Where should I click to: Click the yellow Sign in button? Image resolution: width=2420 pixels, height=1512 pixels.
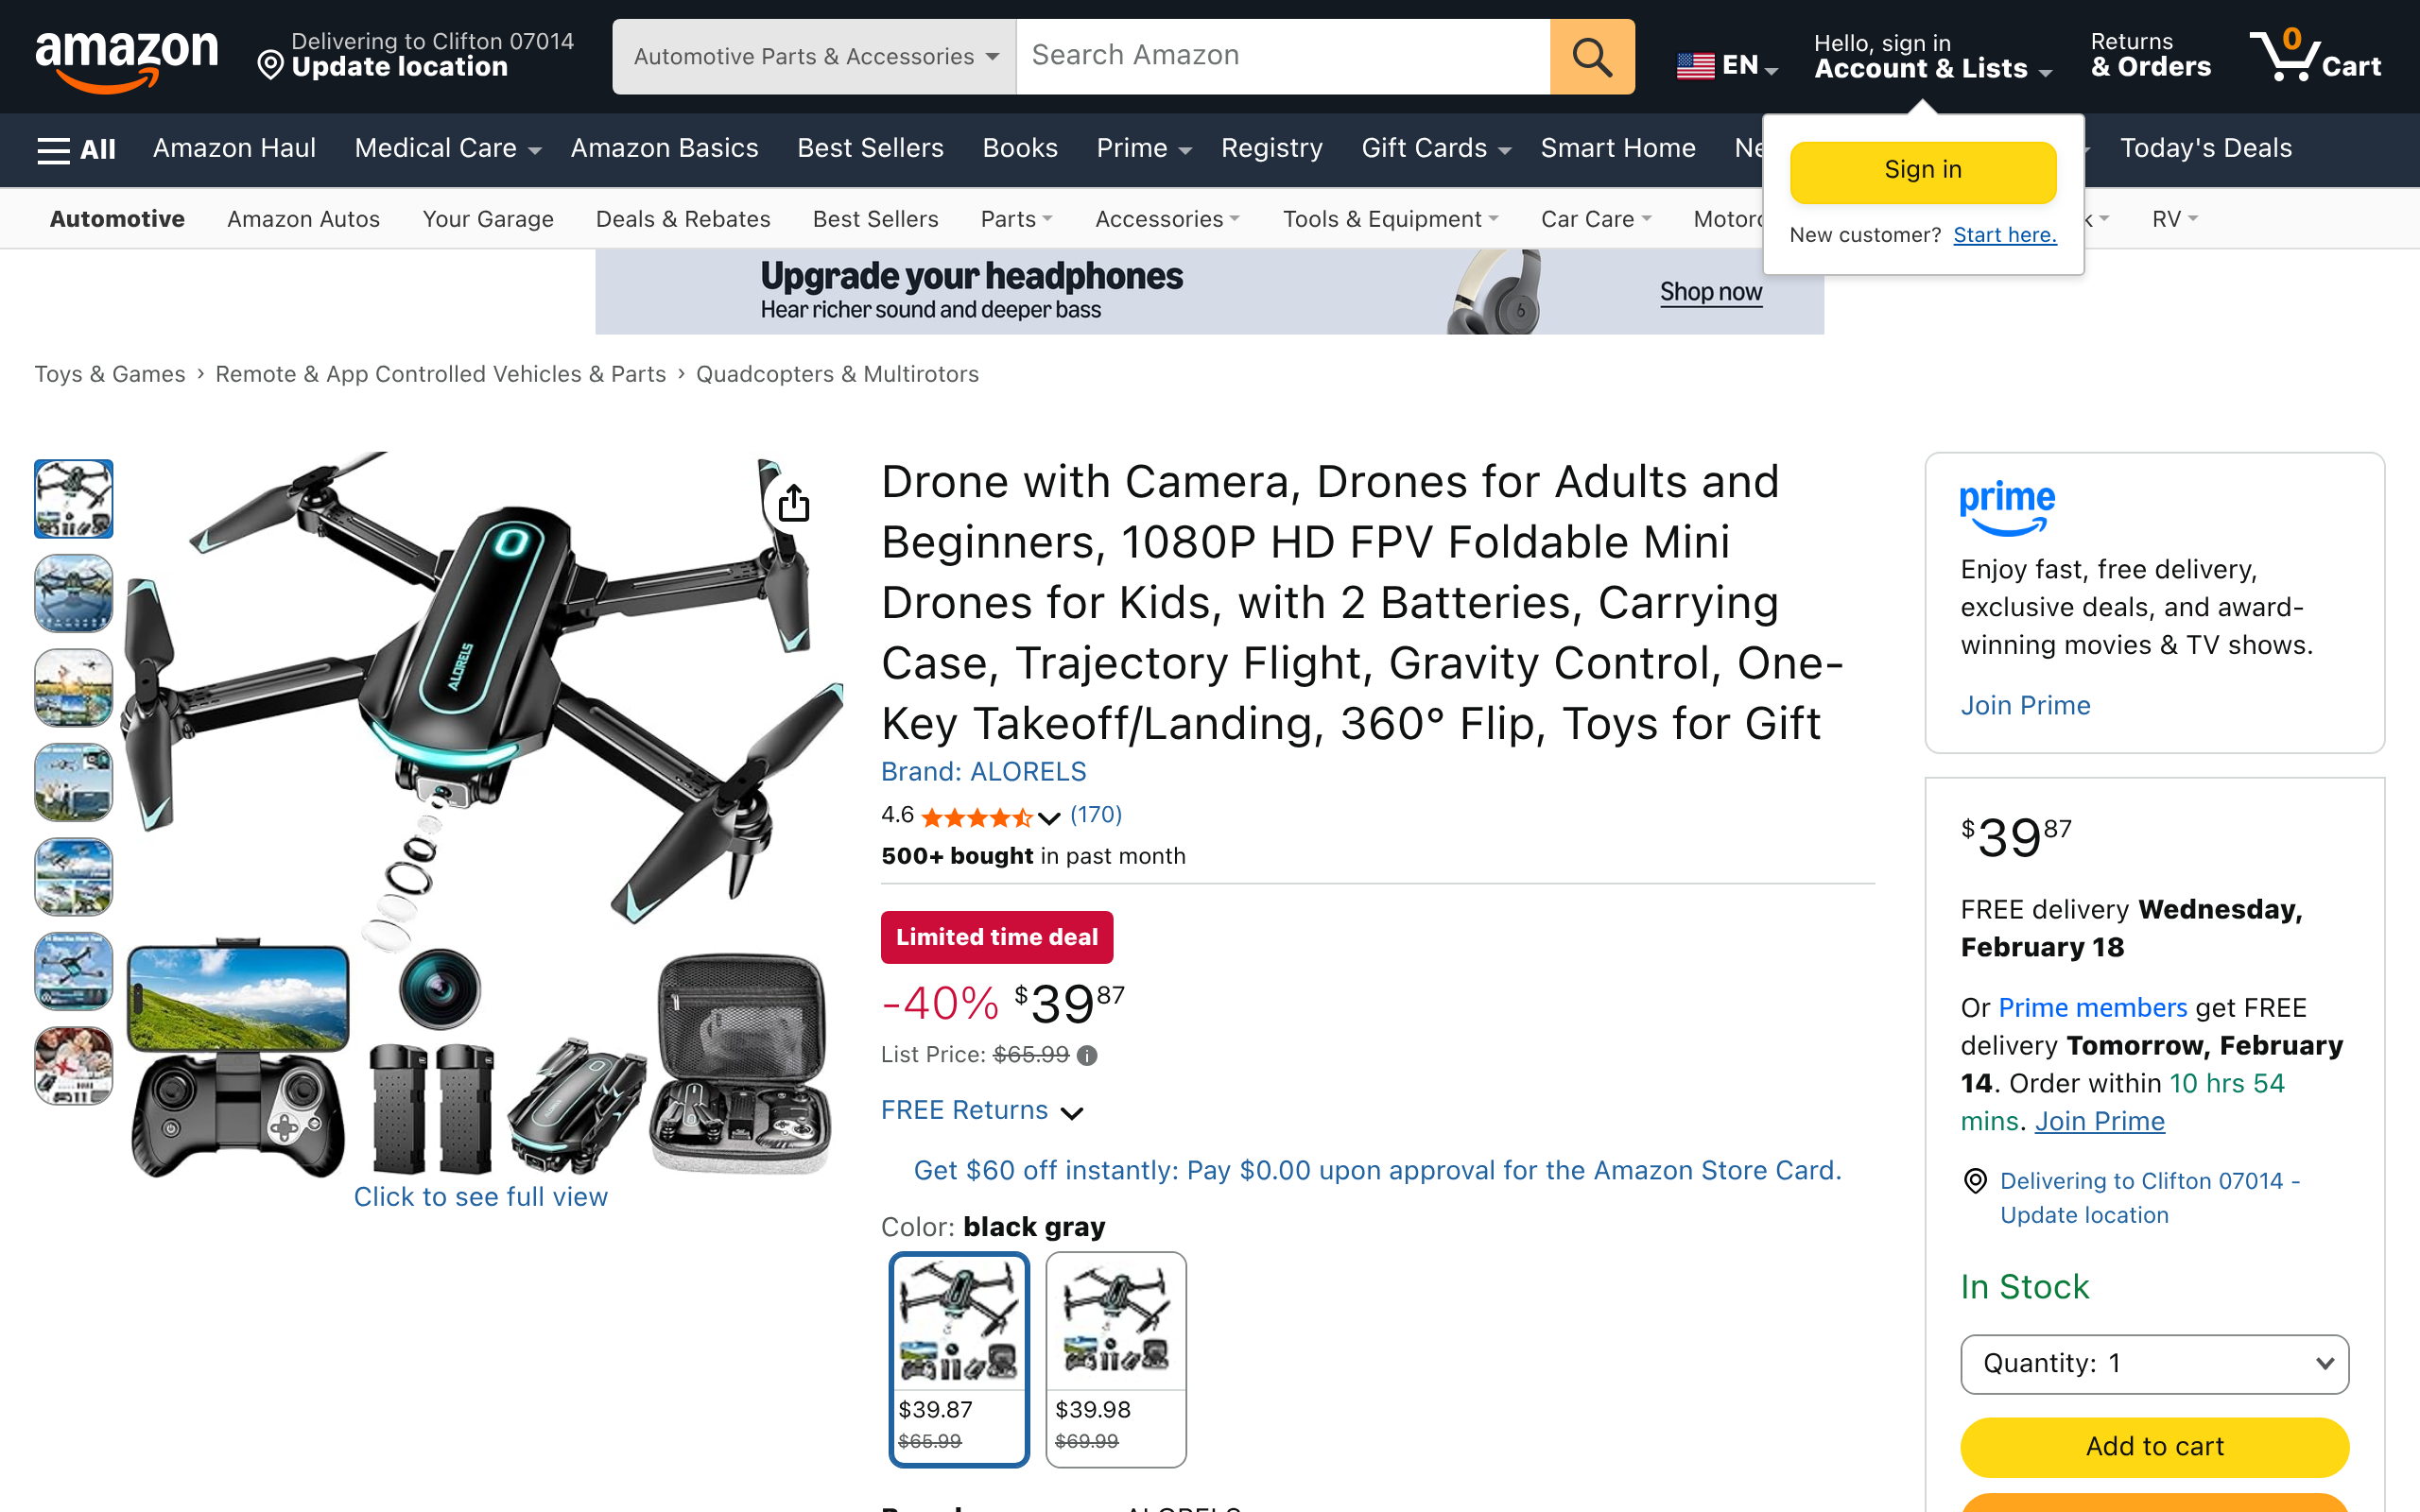(1922, 171)
